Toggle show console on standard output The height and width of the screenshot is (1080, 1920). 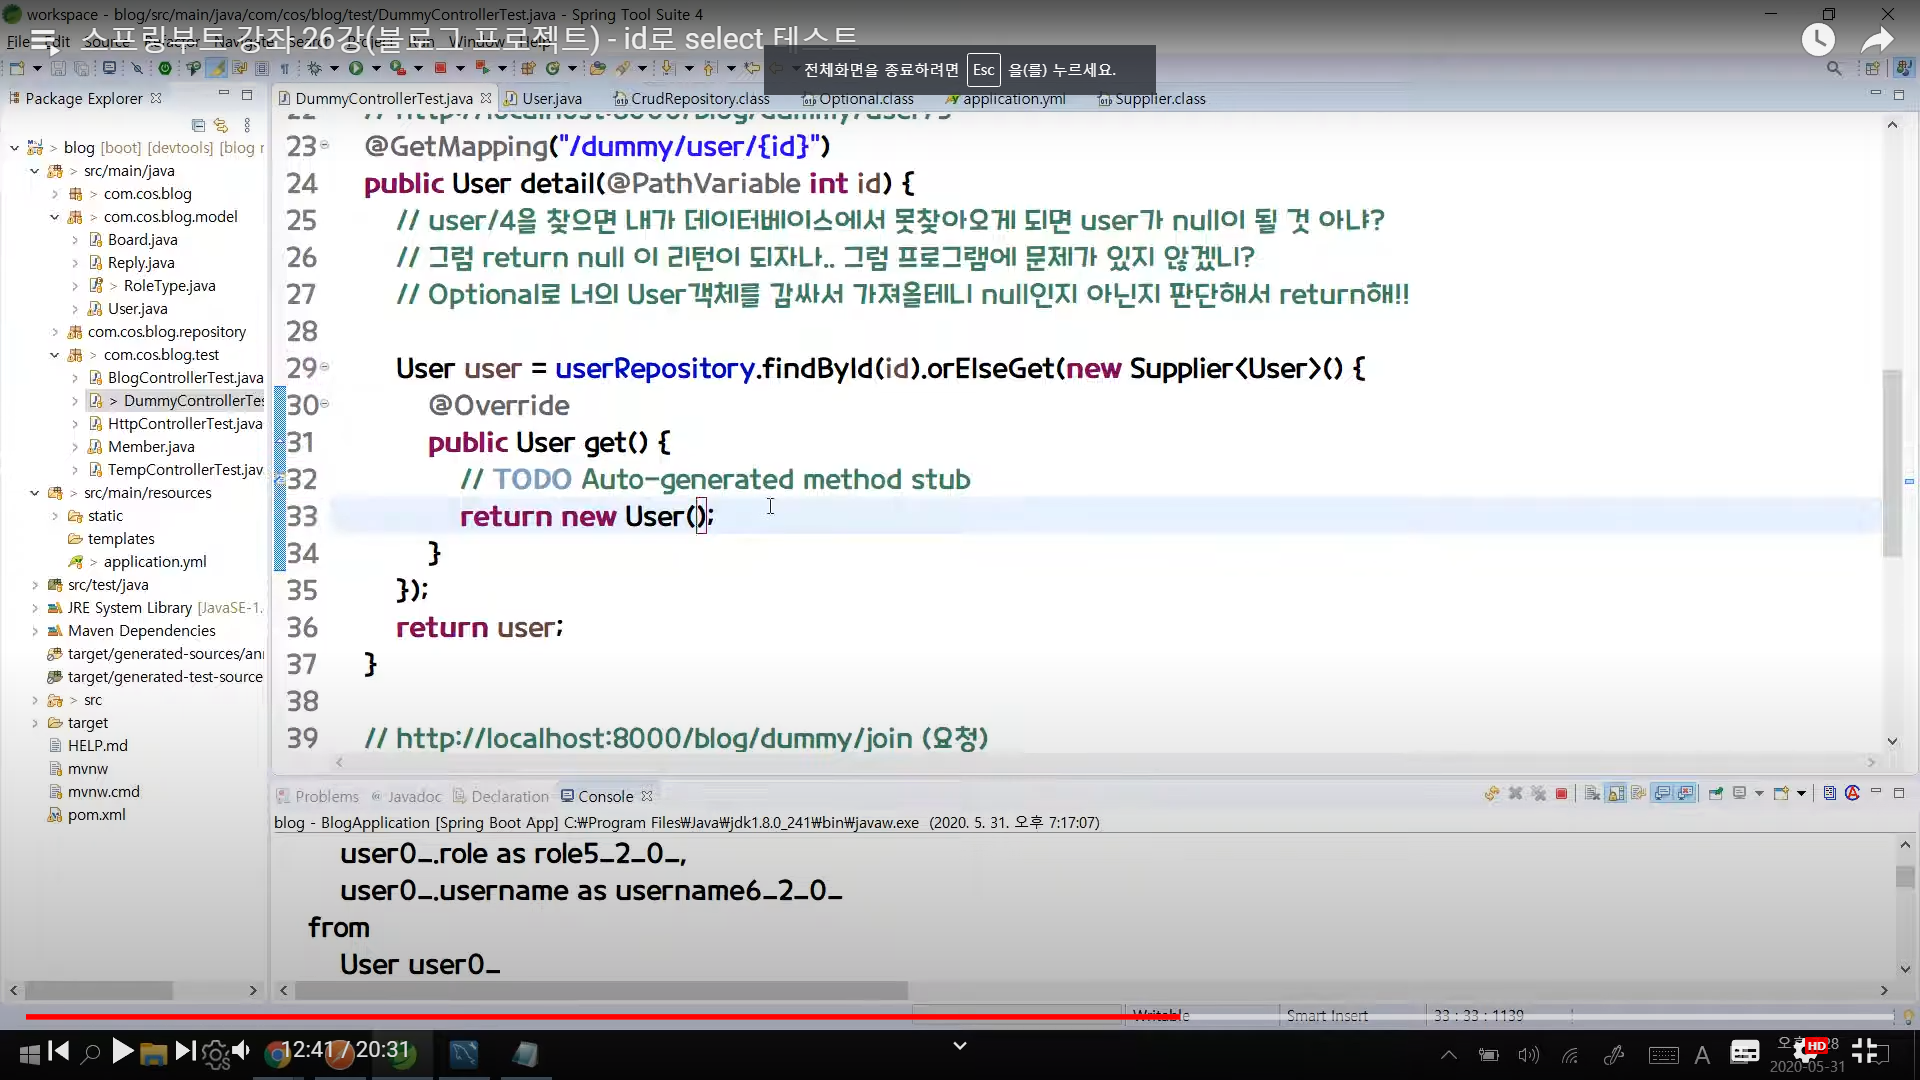coord(1662,793)
